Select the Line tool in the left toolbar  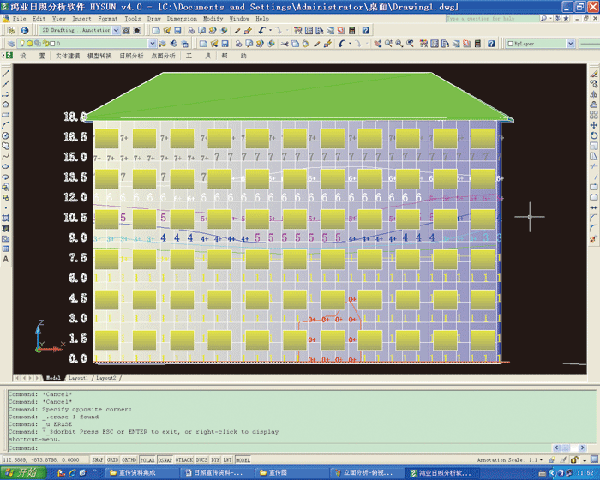pyautogui.click(x=5, y=73)
